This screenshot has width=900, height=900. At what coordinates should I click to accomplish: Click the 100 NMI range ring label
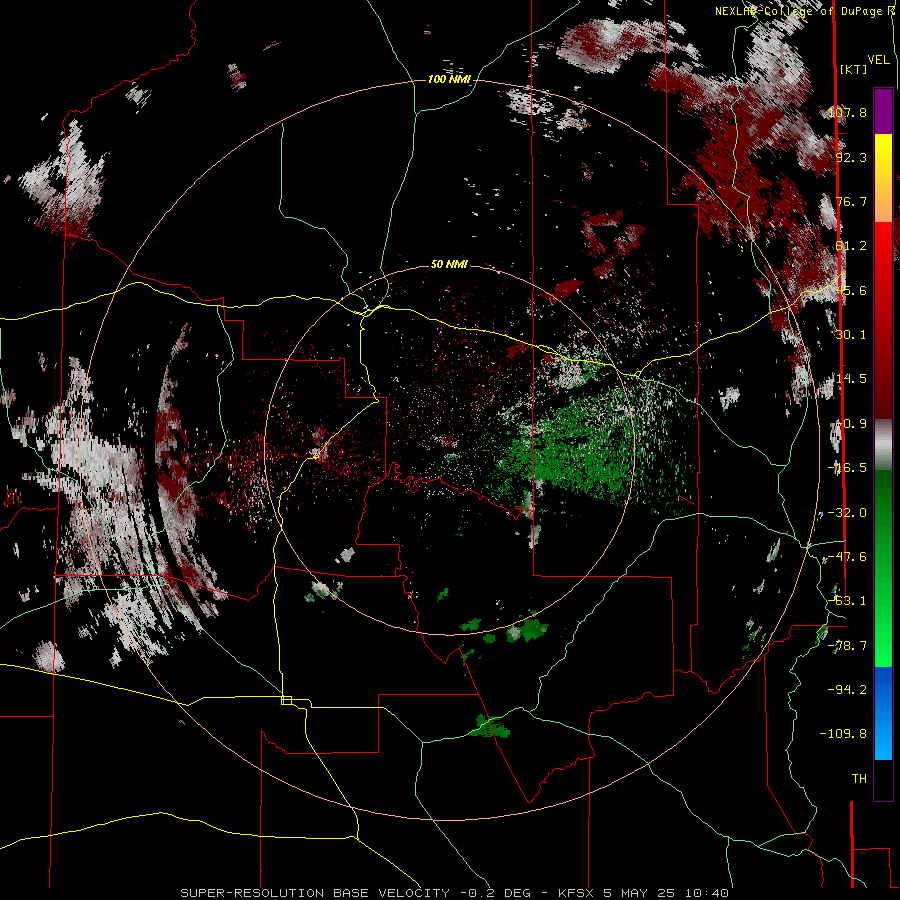pyautogui.click(x=449, y=79)
